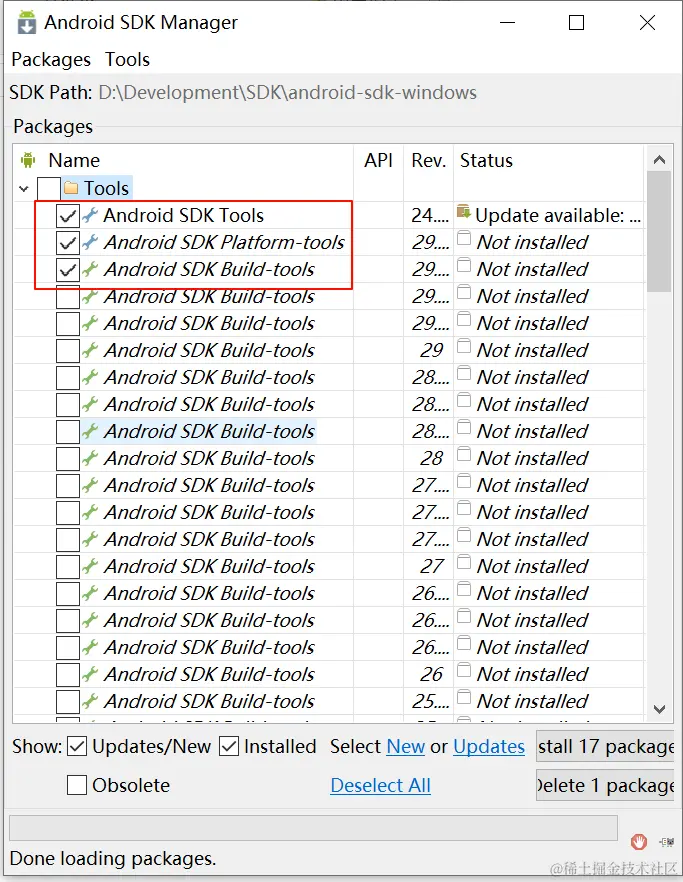Uncheck Android SDK Tools checkbox
Screen dimensions: 683x882
(68, 215)
